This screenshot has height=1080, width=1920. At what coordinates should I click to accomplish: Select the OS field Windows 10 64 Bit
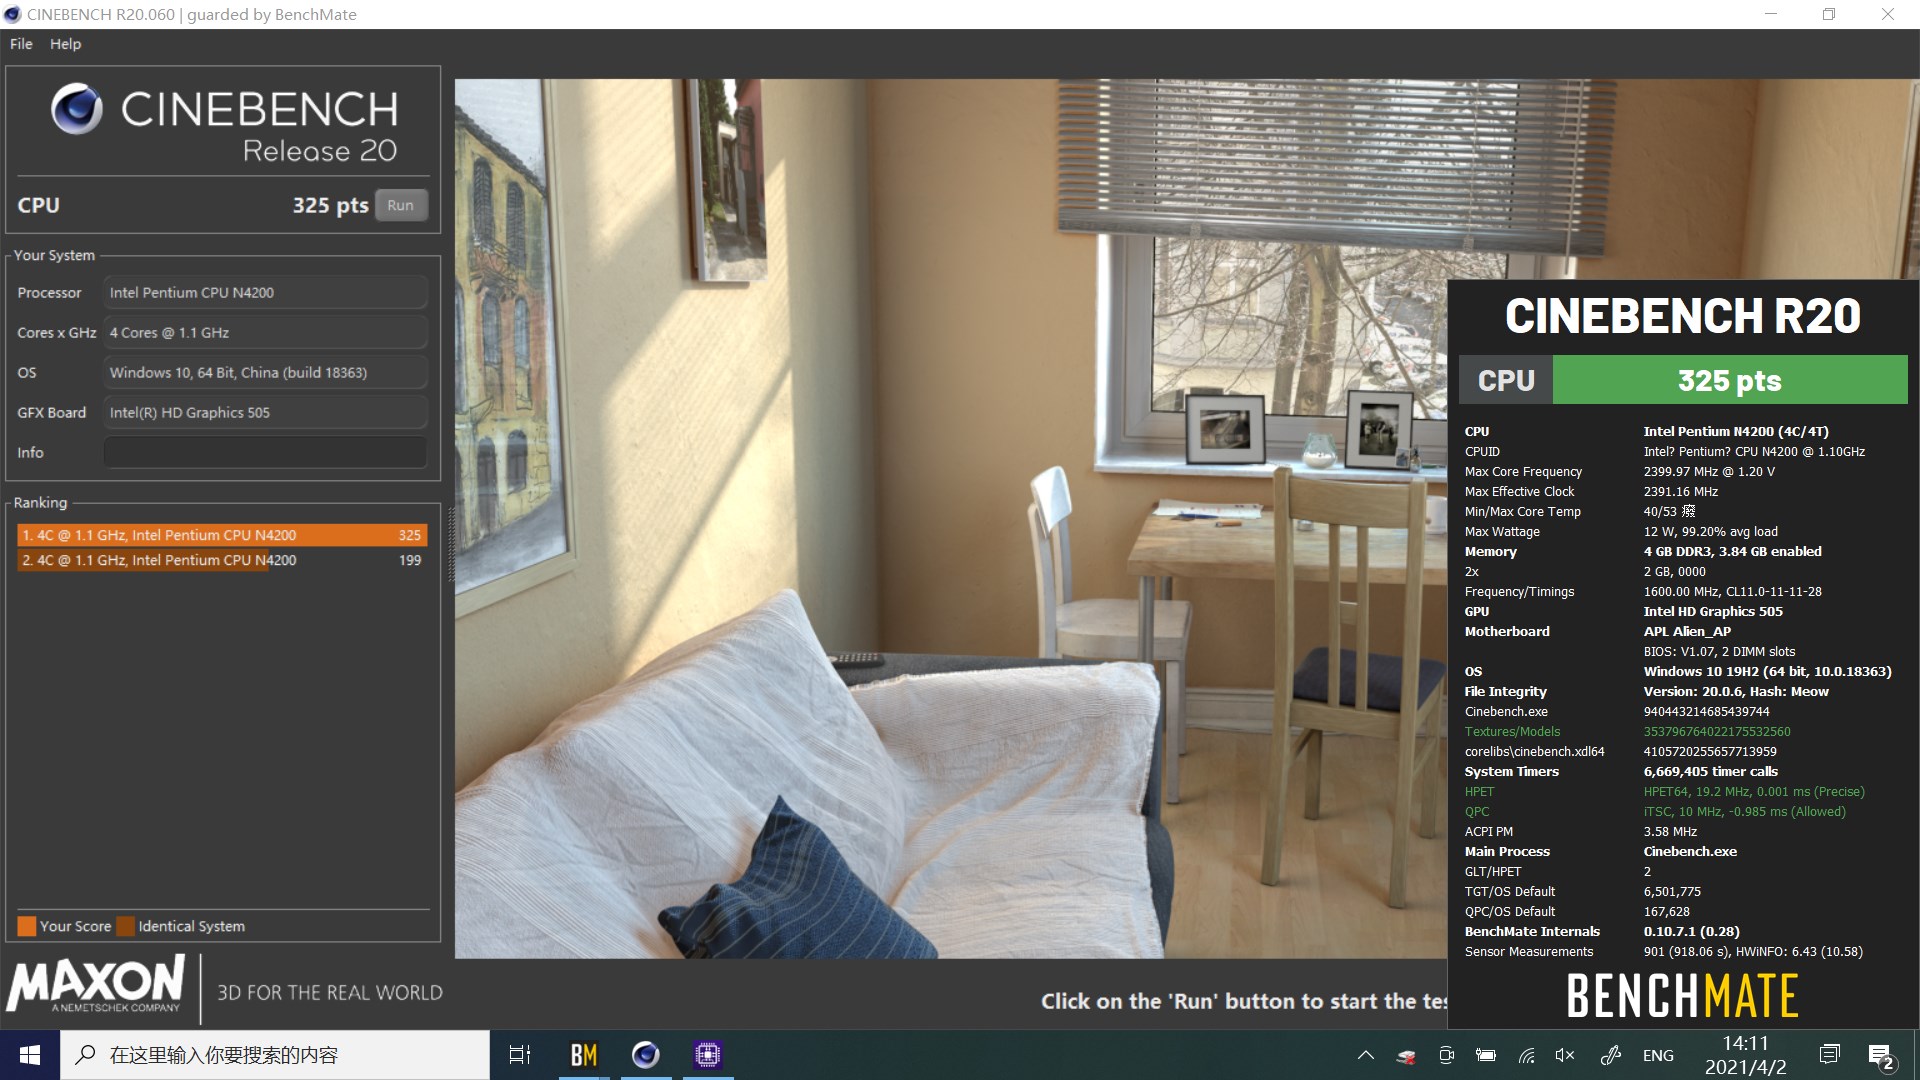266,372
